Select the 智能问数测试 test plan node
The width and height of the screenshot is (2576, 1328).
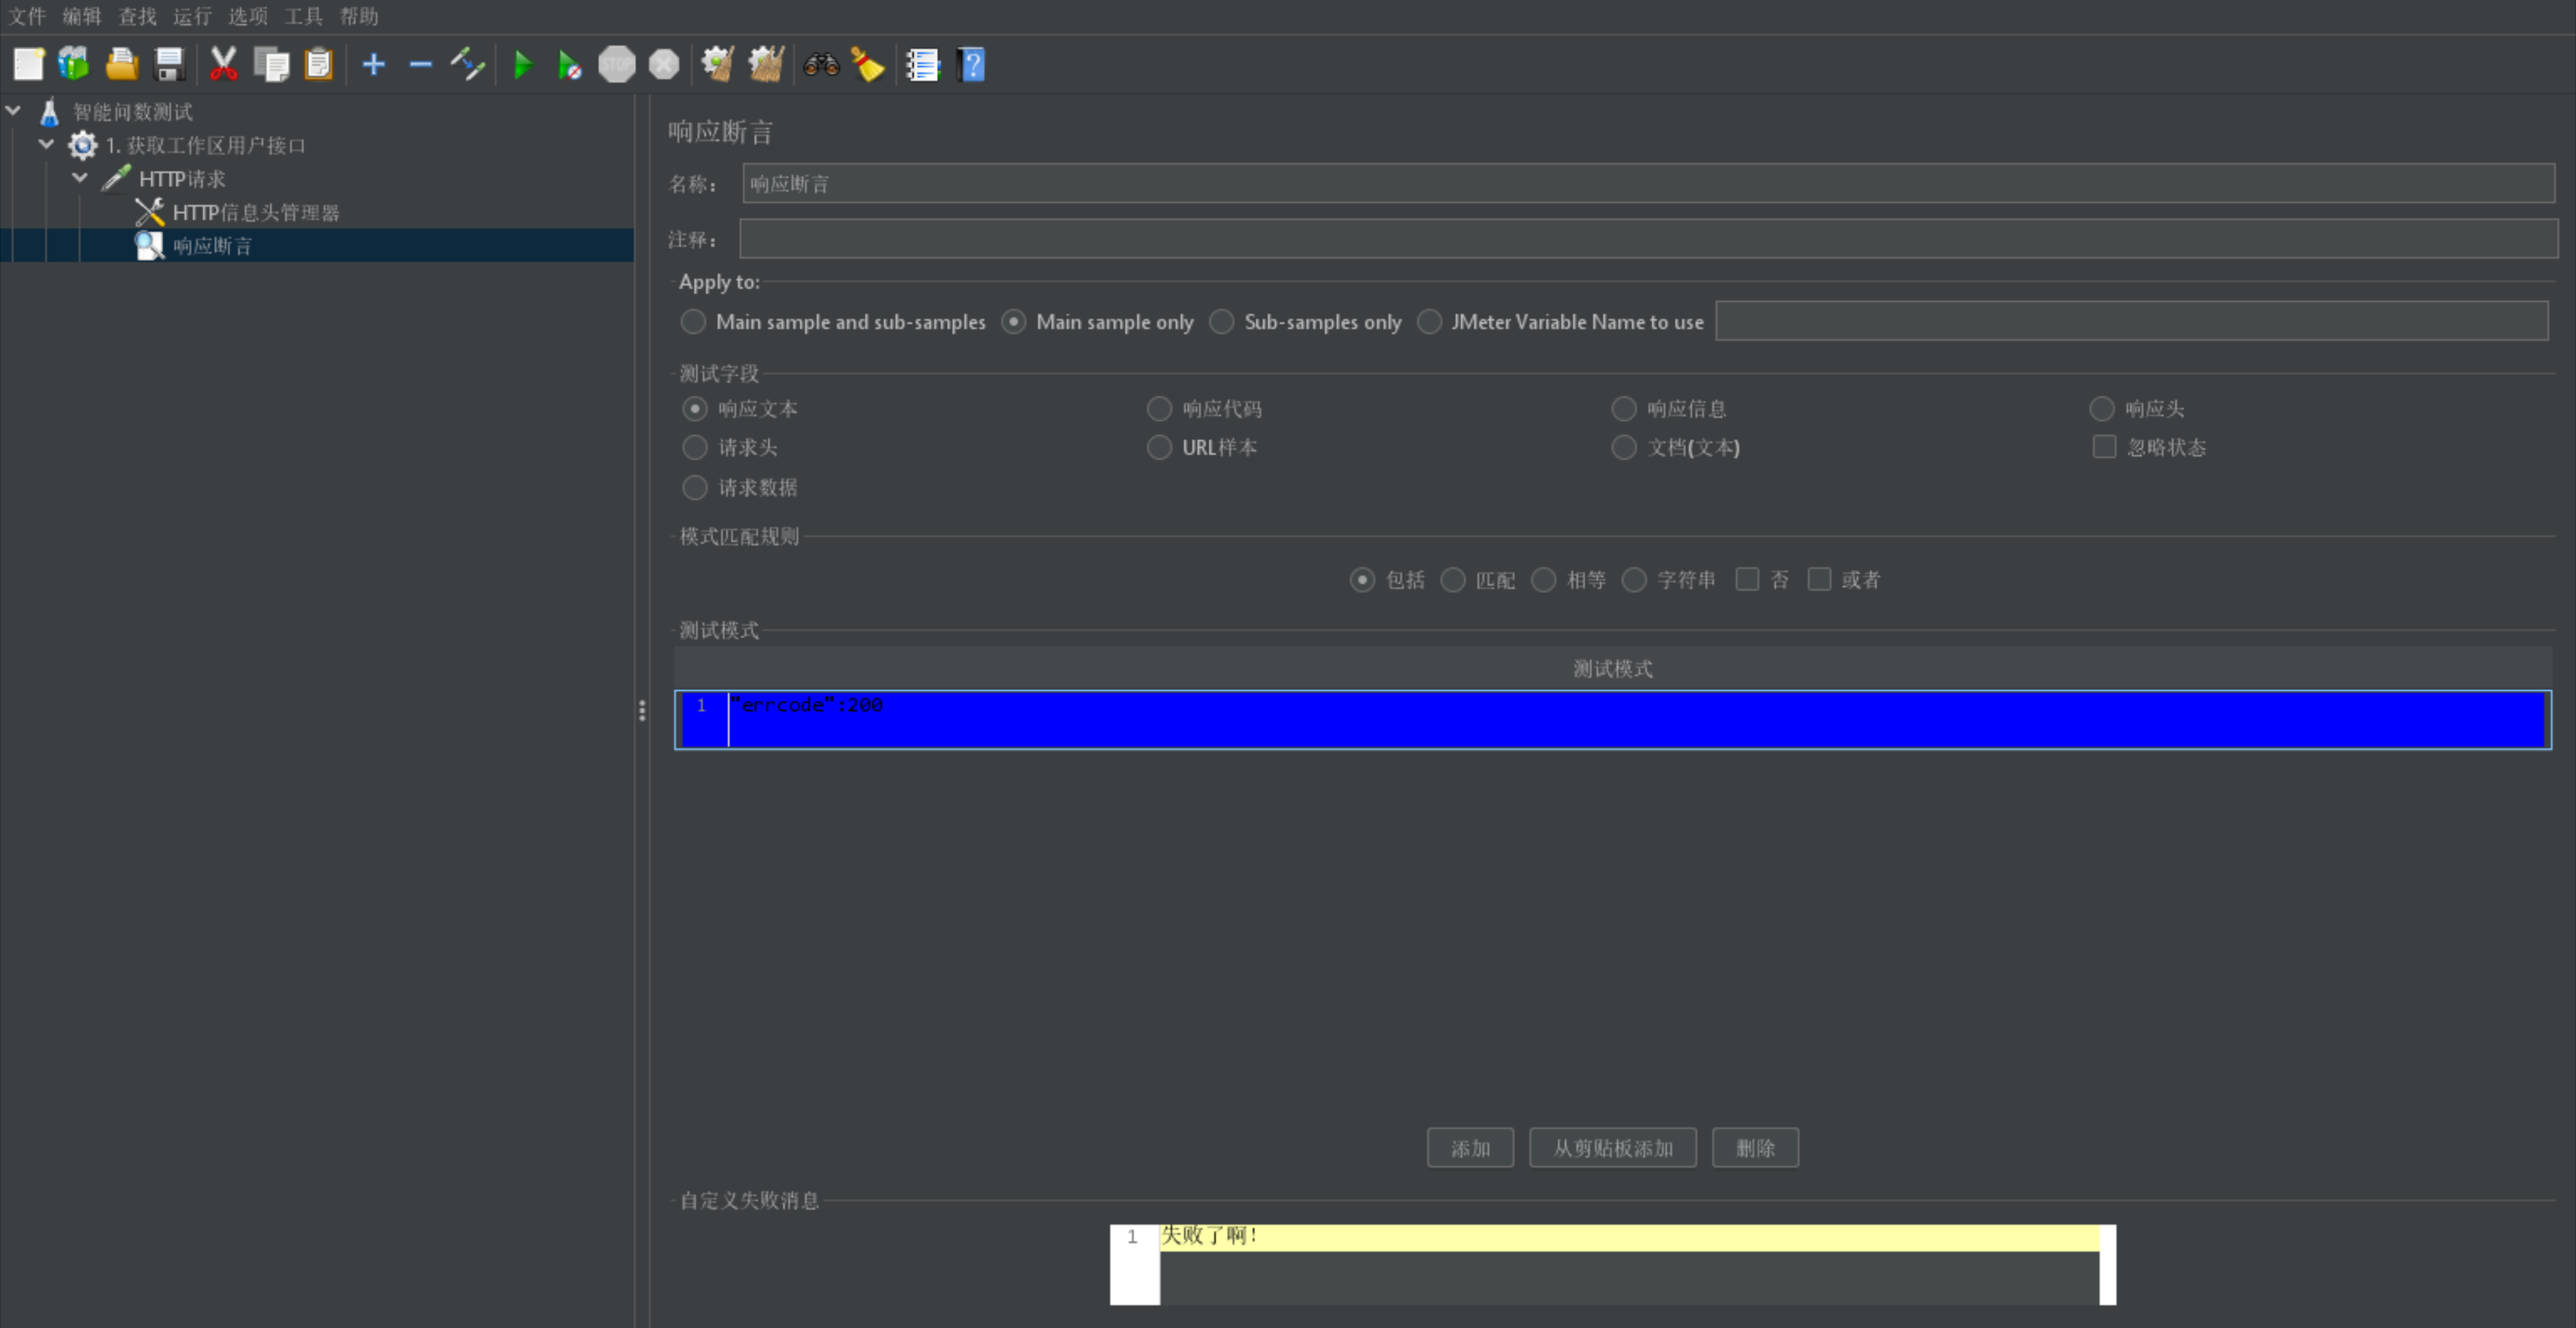[x=133, y=112]
